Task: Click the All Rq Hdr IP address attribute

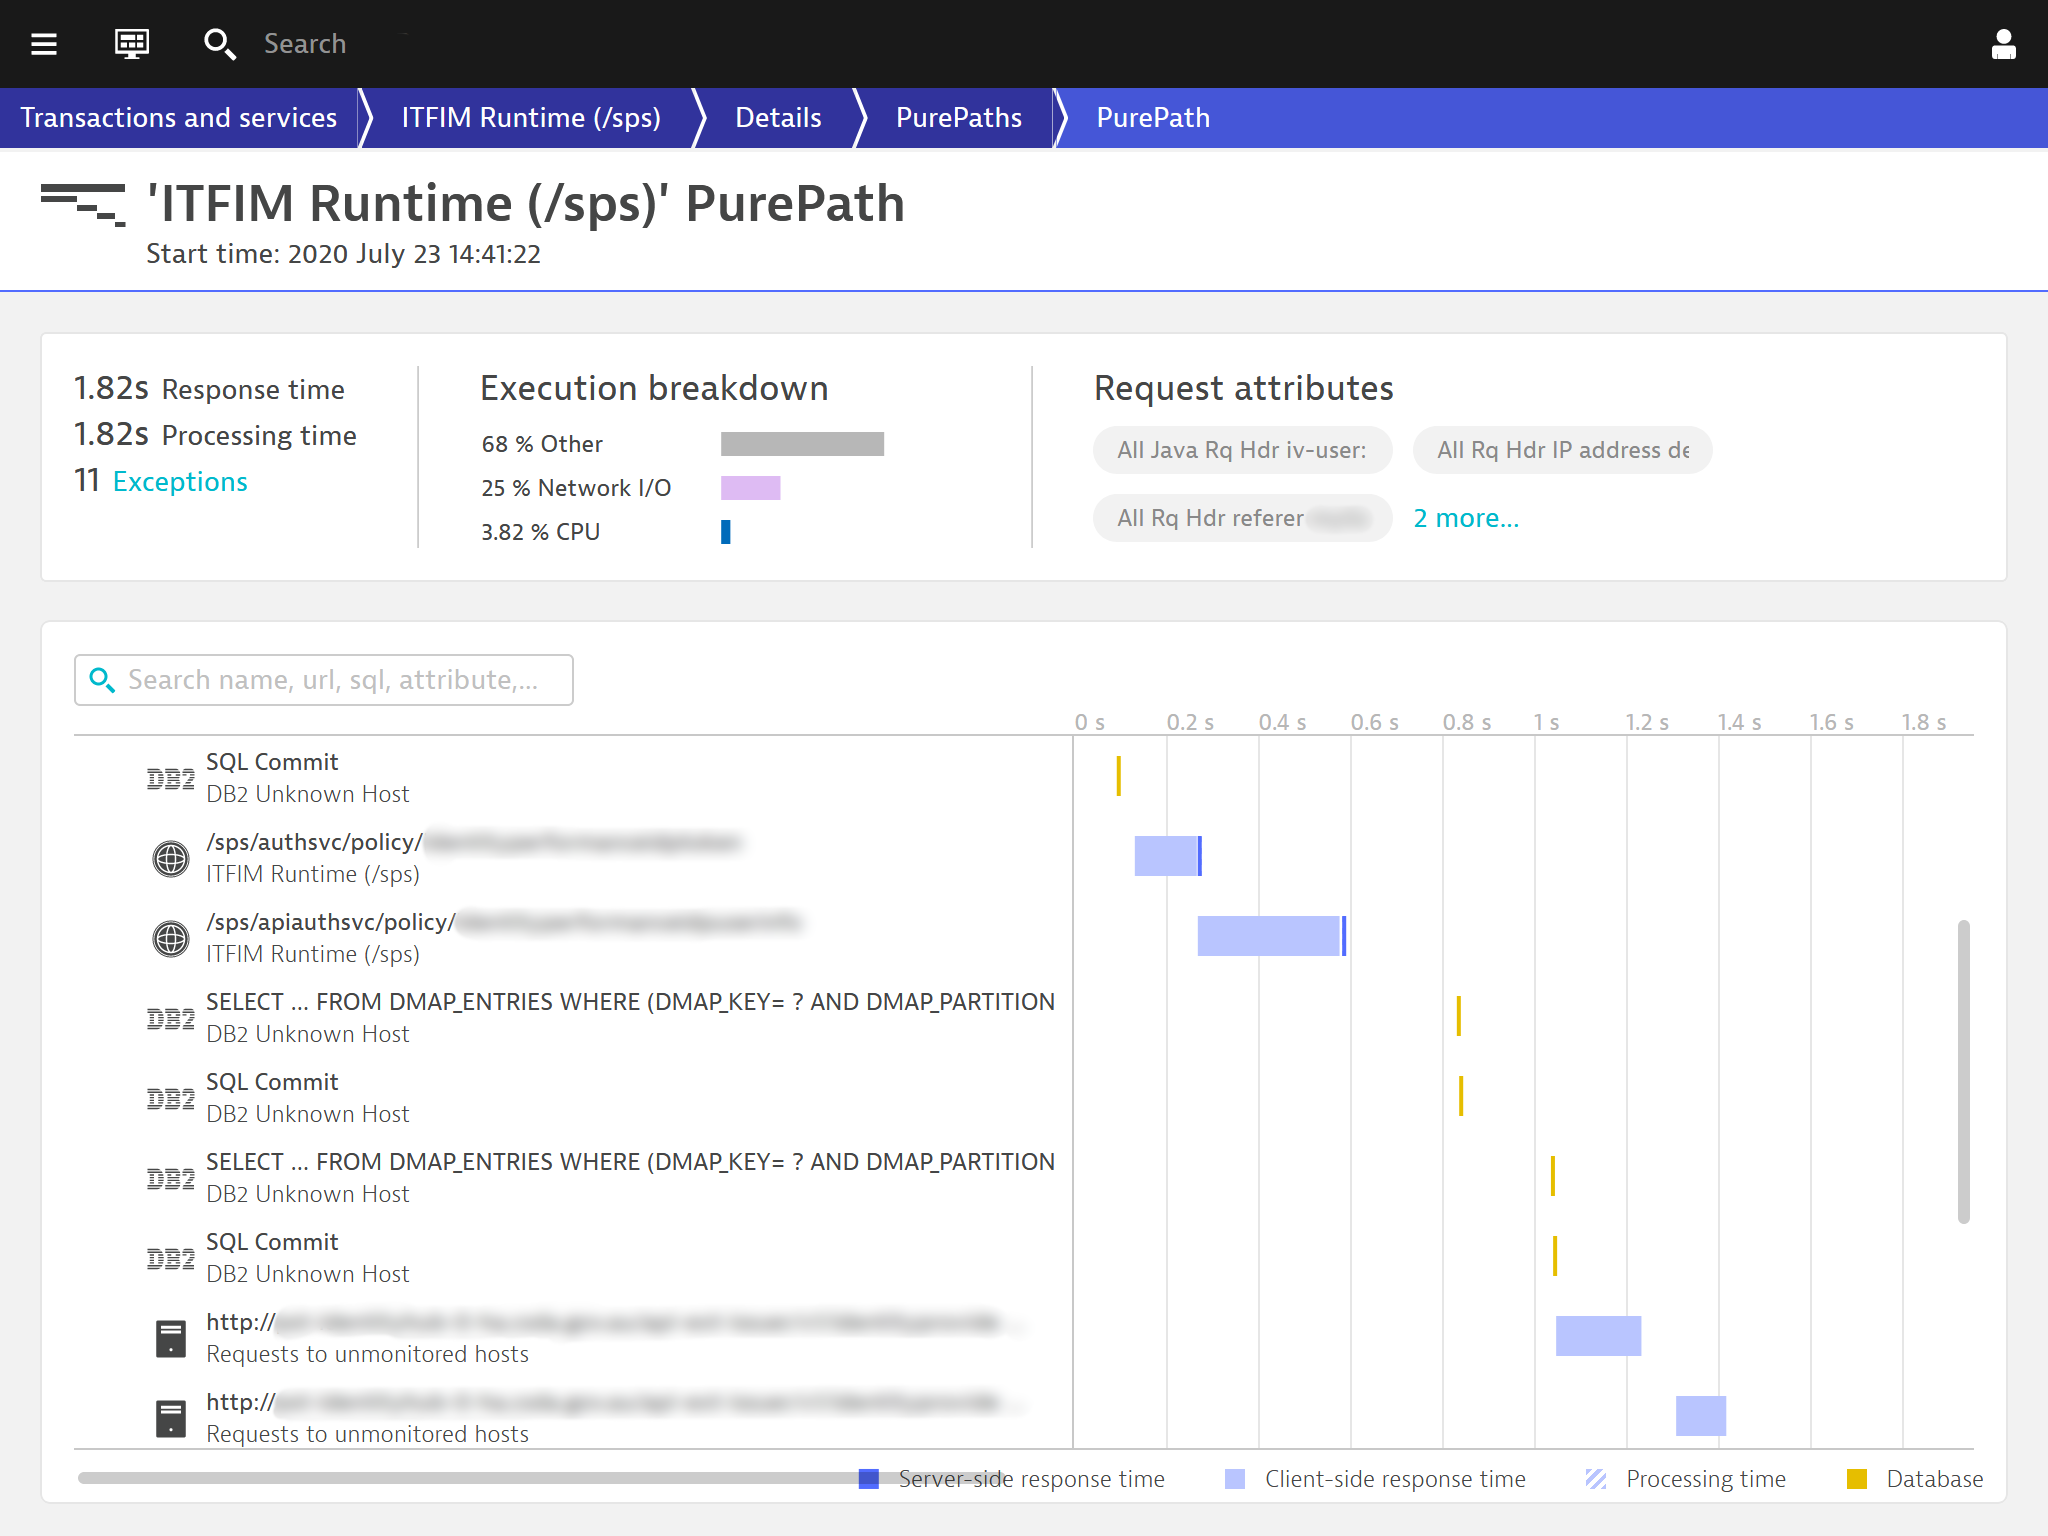Action: tap(1563, 450)
